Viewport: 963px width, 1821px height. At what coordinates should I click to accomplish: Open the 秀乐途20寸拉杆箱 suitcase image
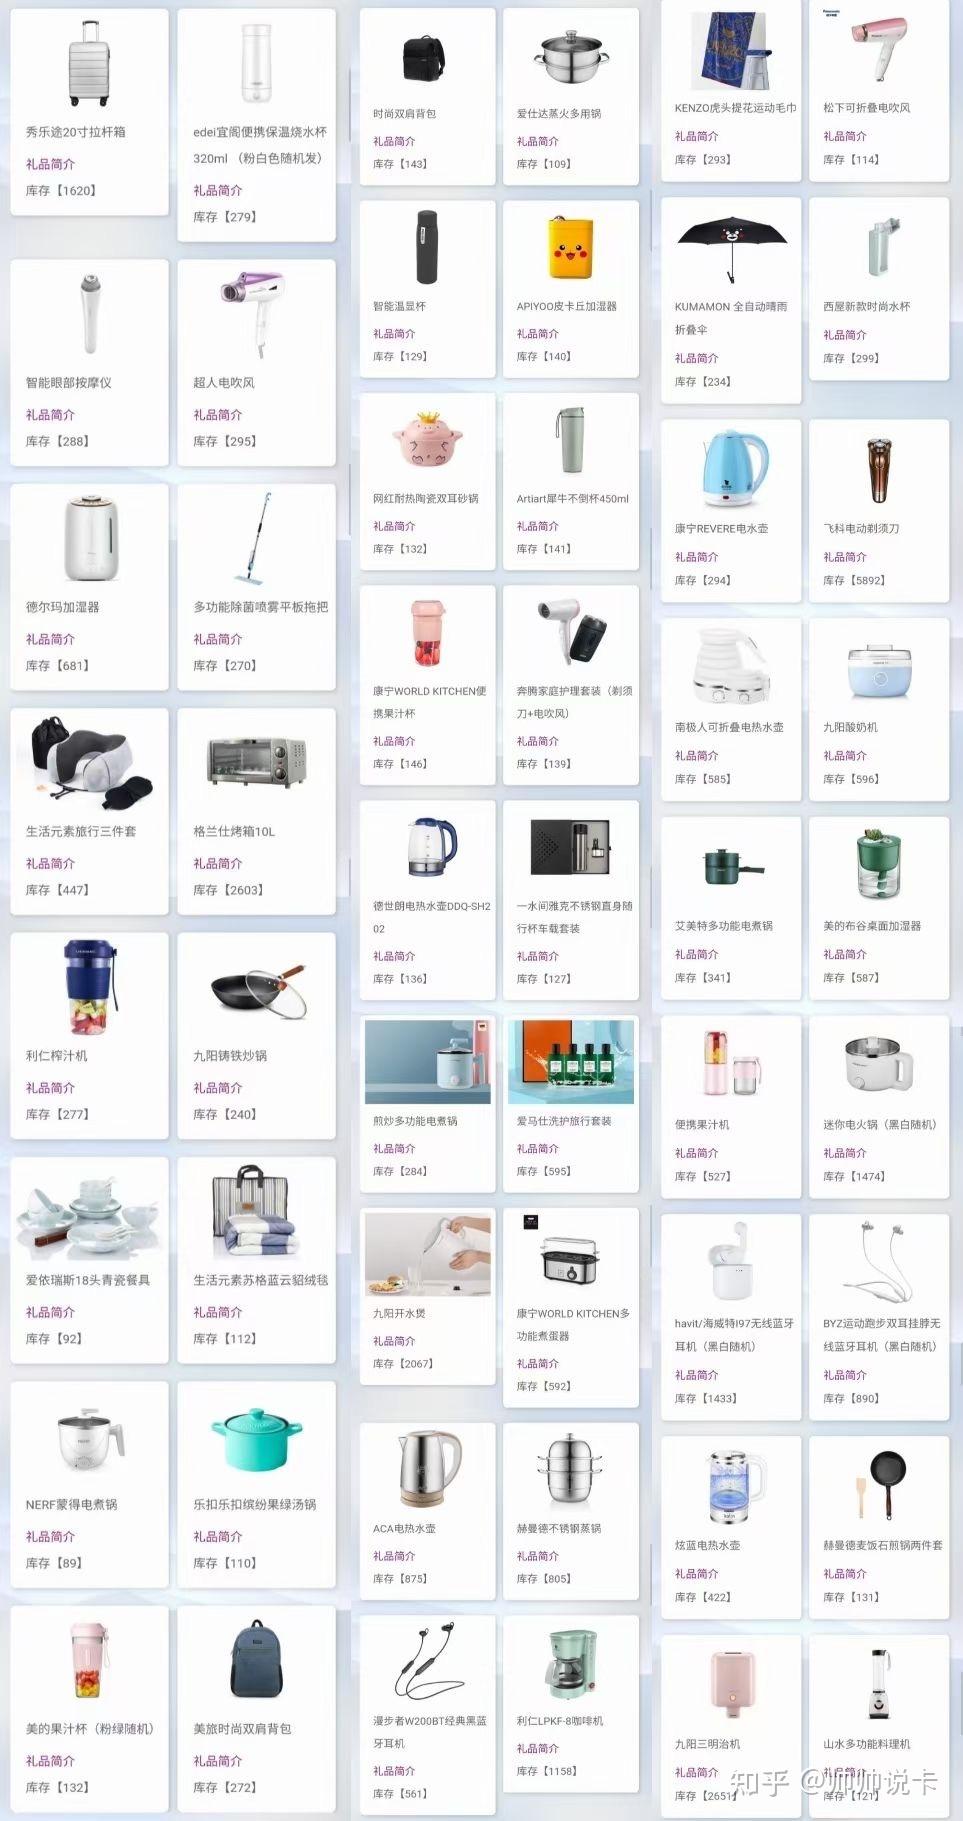click(x=89, y=63)
